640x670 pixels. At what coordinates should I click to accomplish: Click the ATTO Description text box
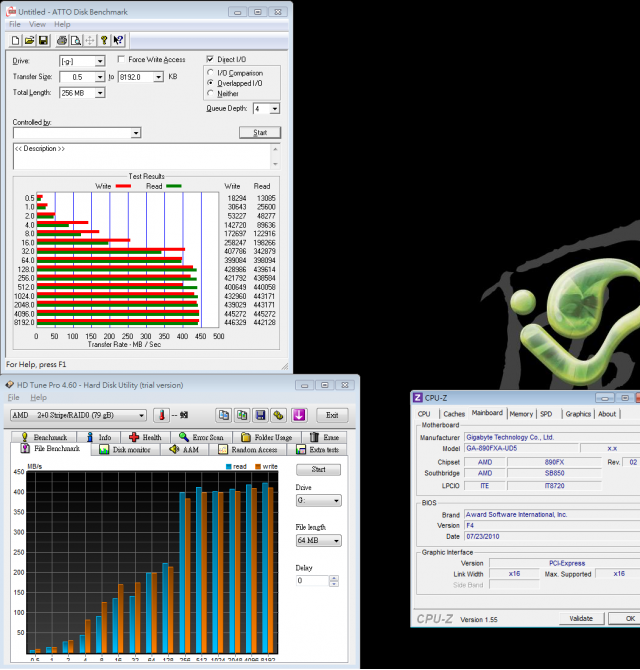tap(142, 156)
